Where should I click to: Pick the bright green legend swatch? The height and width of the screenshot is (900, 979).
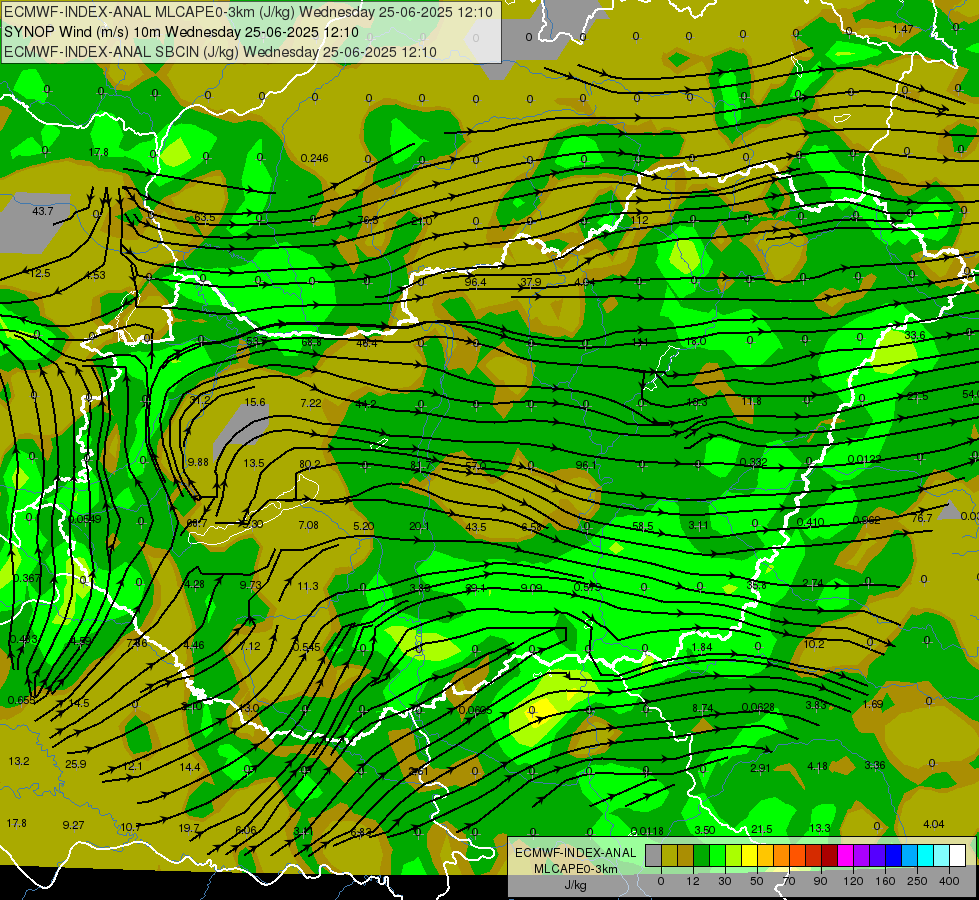coord(718,856)
